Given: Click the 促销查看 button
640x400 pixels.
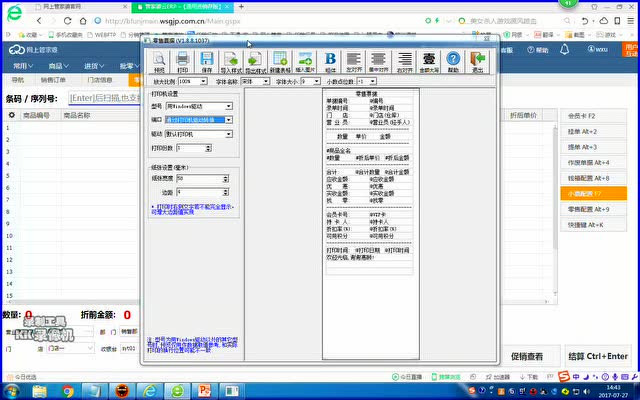Looking at the screenshot, I should coord(527,356).
